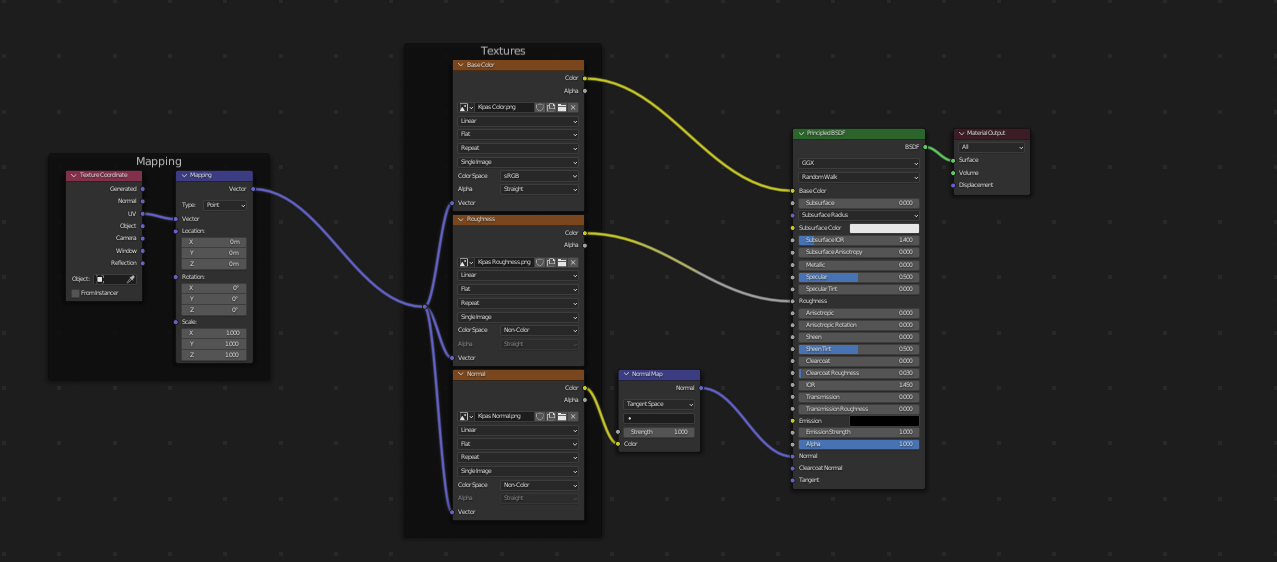Open Subsurface Radius dropdown in Principled BSDF
The height and width of the screenshot is (562, 1277).
point(859,215)
